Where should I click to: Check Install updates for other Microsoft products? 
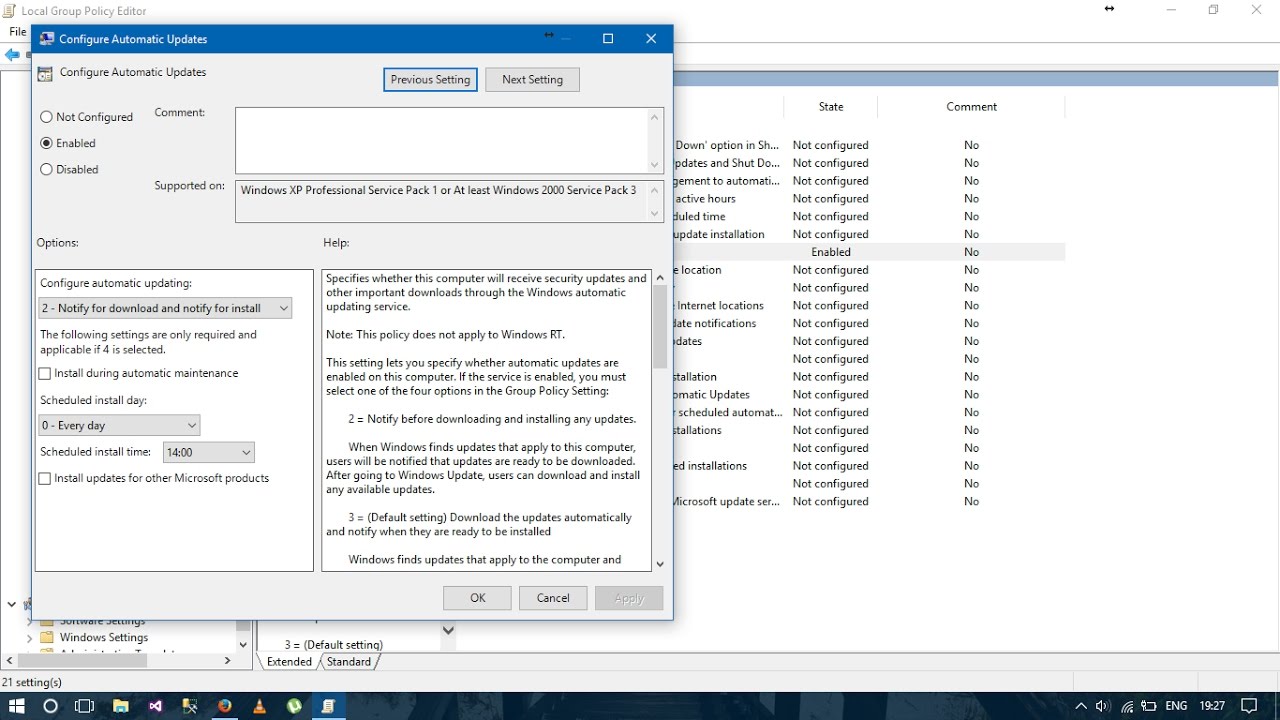coord(45,479)
